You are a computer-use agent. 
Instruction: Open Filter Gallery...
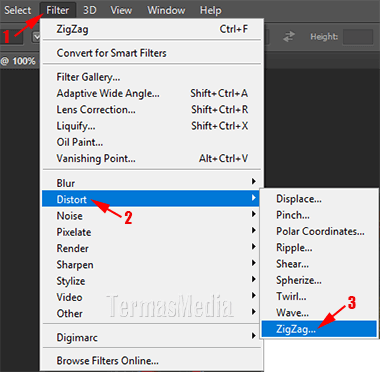pos(152,77)
